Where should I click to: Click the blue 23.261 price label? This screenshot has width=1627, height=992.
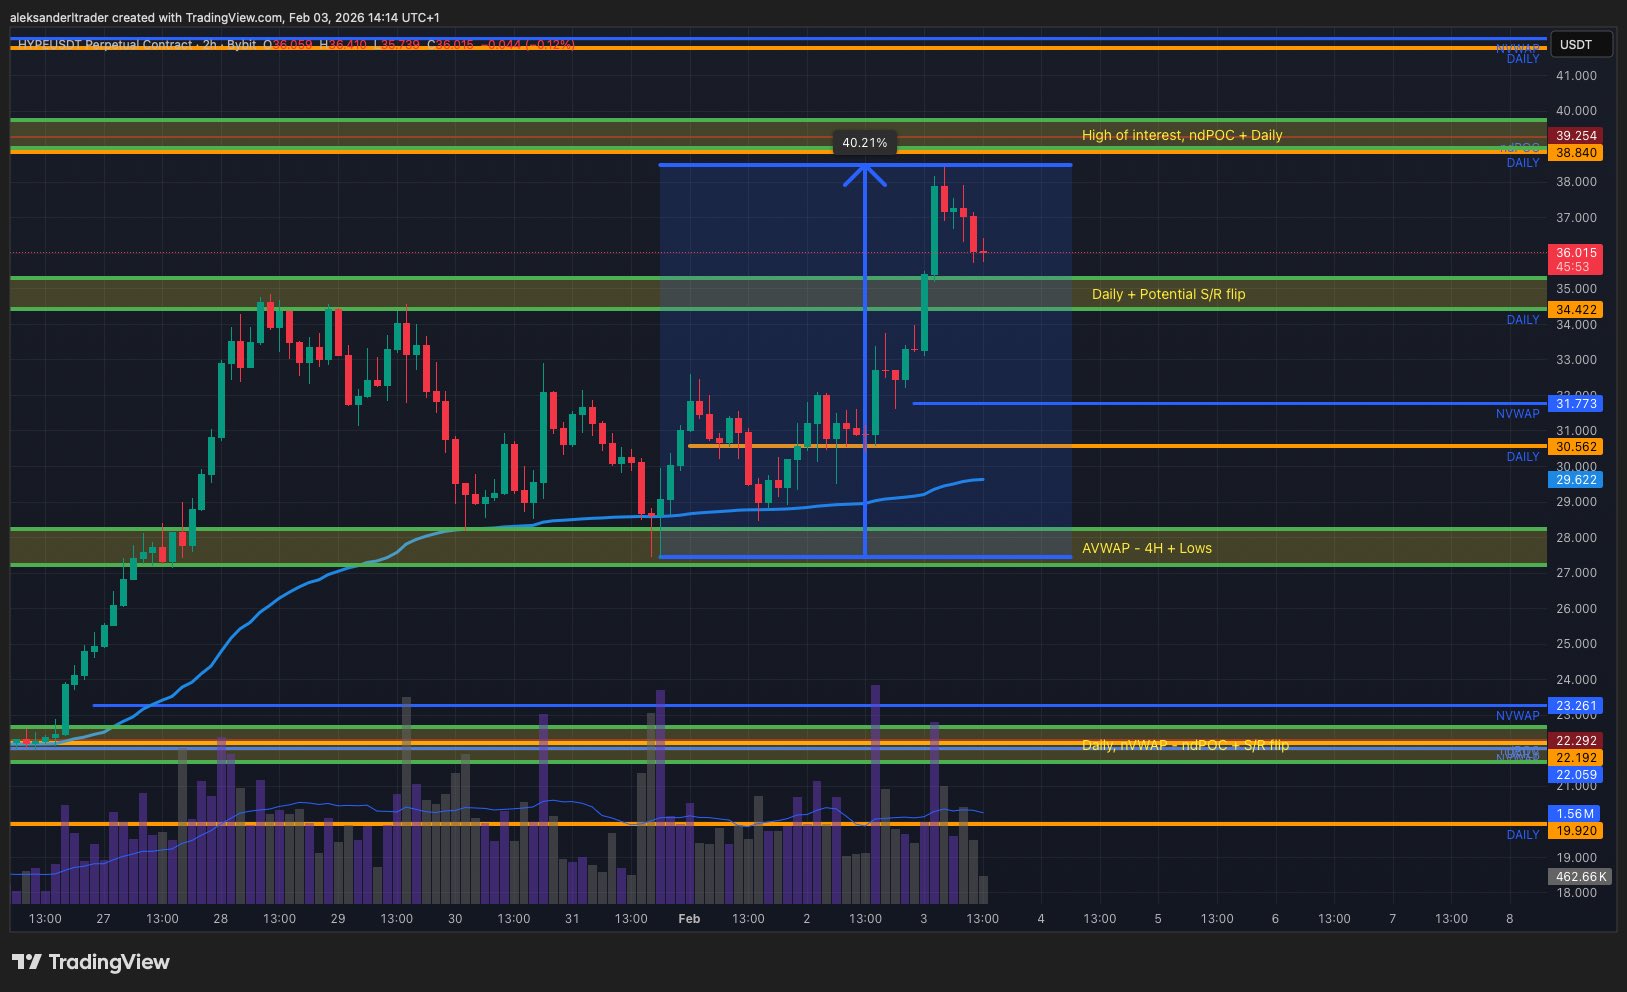[1576, 705]
